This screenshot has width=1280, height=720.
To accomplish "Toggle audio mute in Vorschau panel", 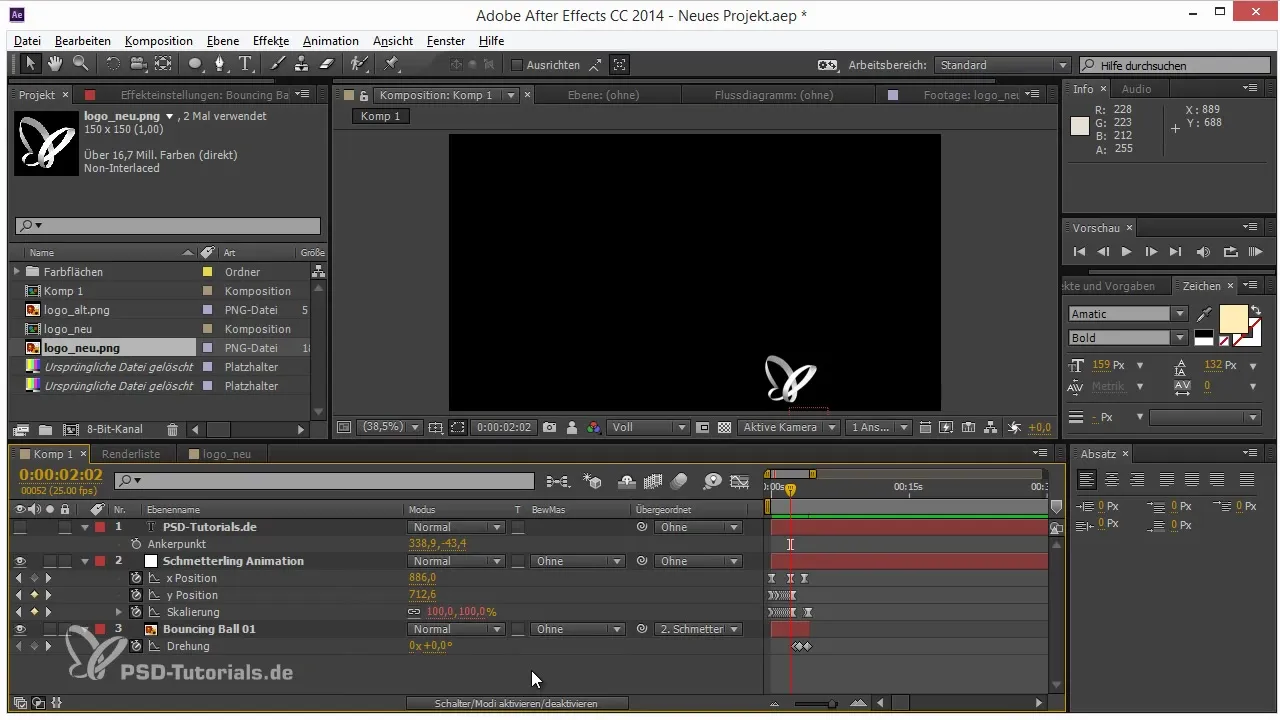I will point(1203,252).
